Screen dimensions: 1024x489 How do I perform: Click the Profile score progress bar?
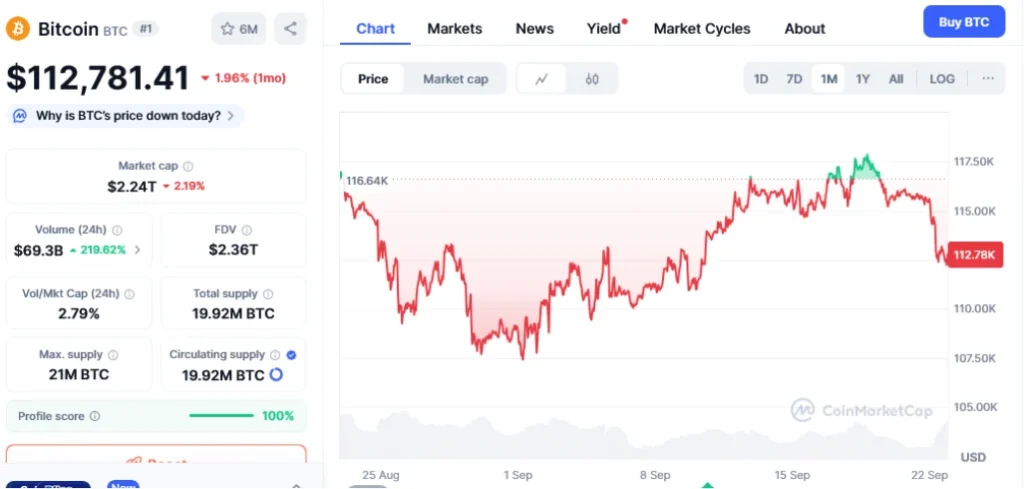tap(221, 416)
